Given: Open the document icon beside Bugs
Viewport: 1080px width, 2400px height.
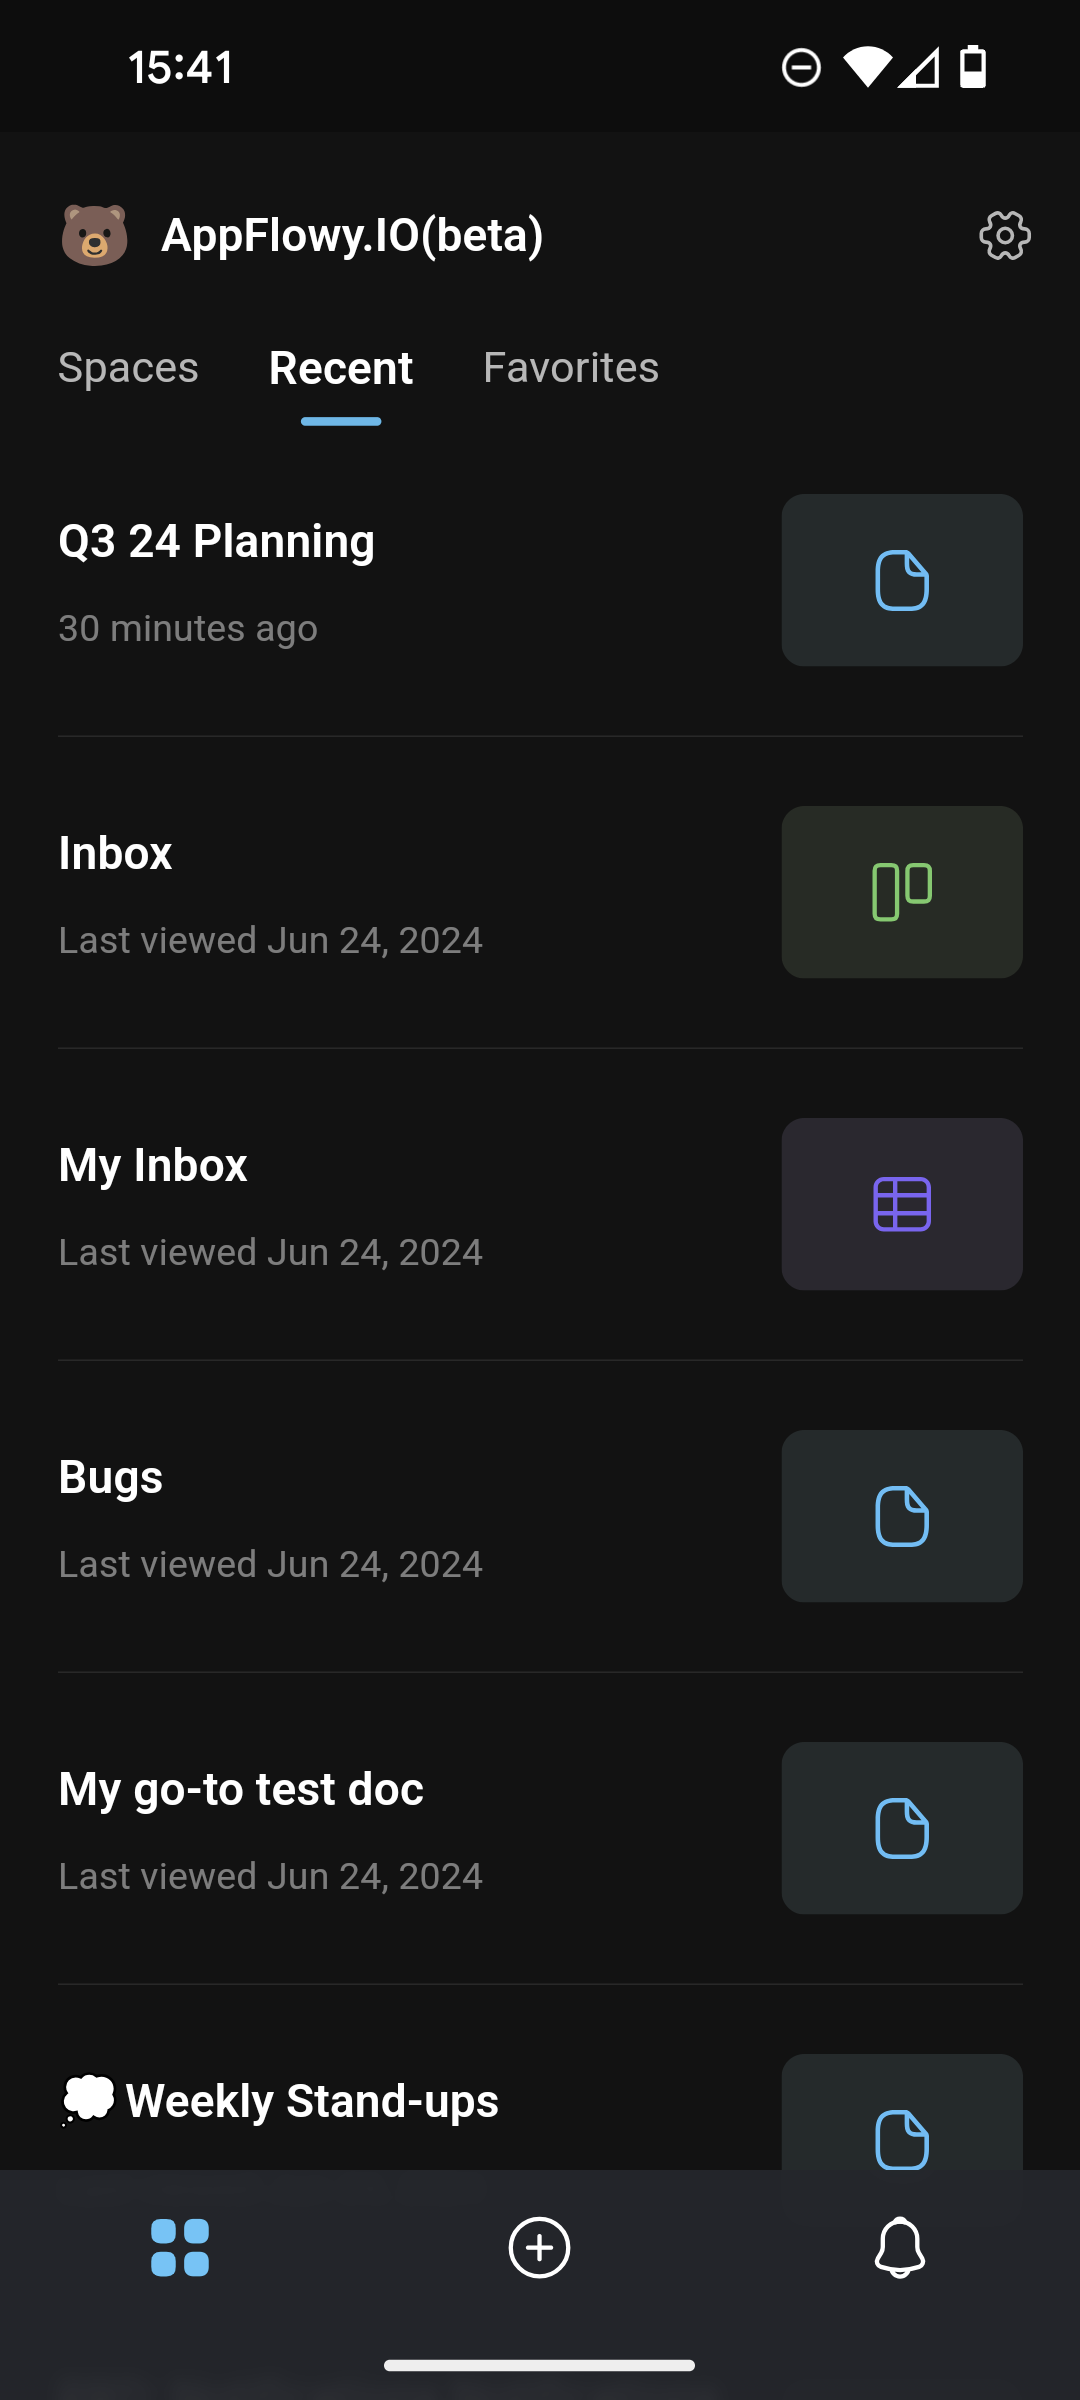Looking at the screenshot, I should pyautogui.click(x=902, y=1516).
